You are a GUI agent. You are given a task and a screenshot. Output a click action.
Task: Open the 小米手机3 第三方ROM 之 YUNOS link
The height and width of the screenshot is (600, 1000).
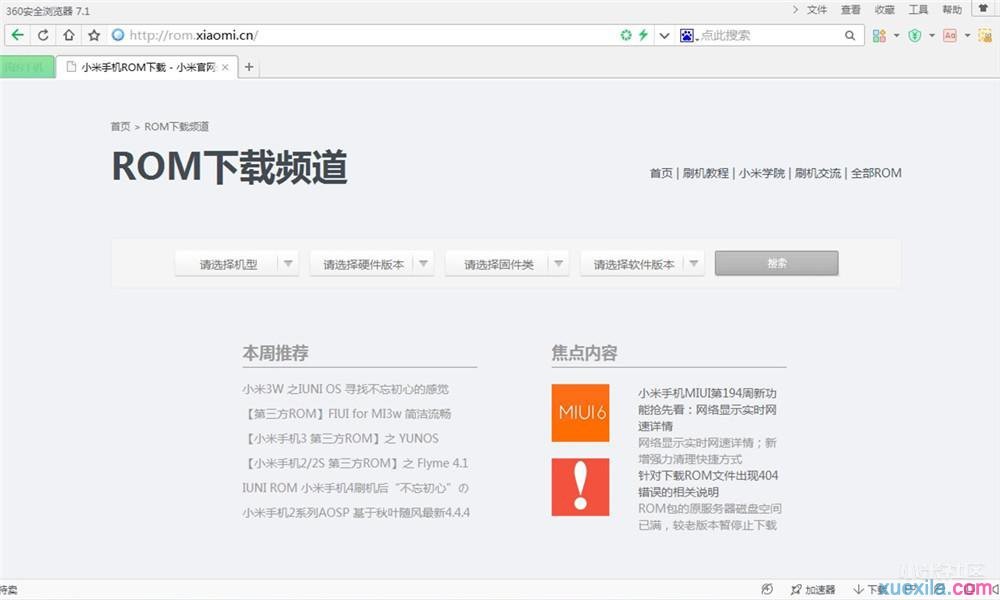tap(341, 439)
